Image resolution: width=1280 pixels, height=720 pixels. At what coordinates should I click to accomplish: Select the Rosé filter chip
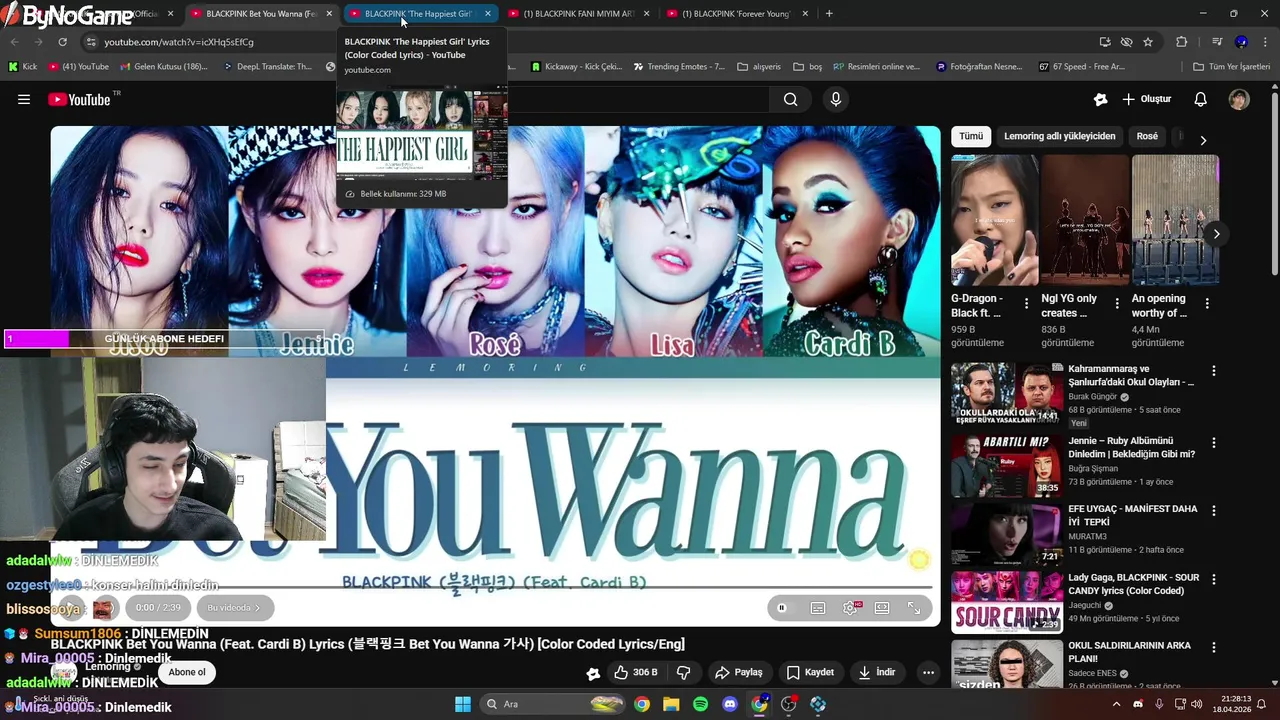[x=1147, y=136]
